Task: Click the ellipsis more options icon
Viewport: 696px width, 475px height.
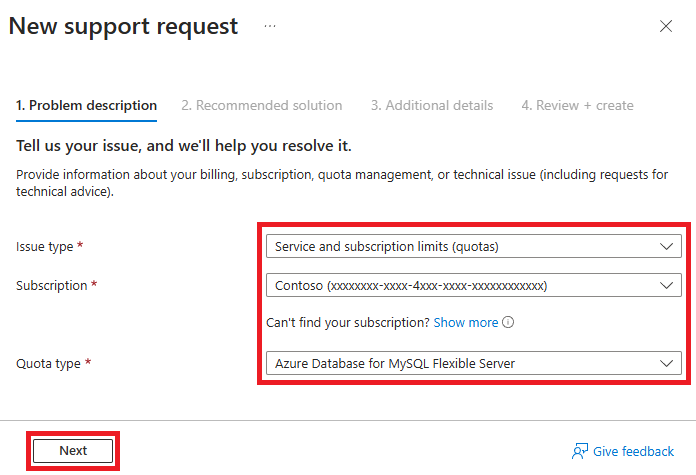Action: [x=269, y=26]
